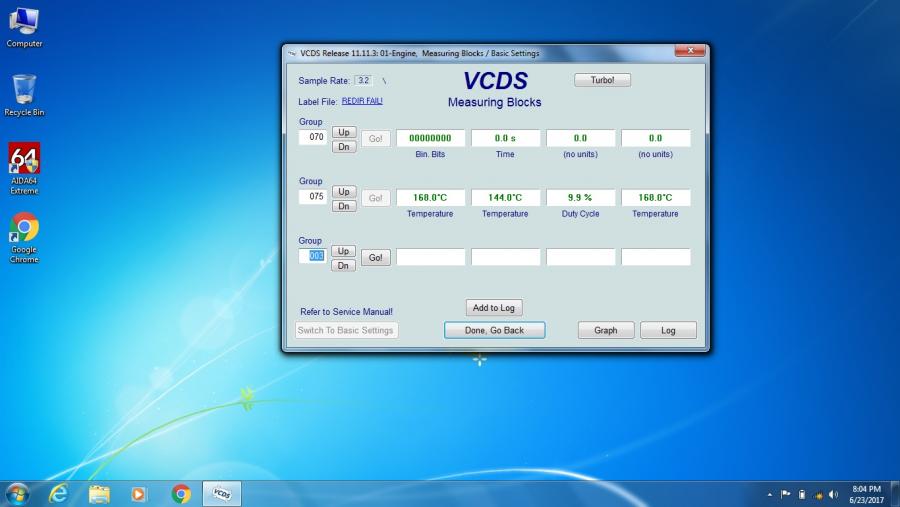The image size is (900, 507).
Task: Click the Turbo! button
Action: coord(602,80)
